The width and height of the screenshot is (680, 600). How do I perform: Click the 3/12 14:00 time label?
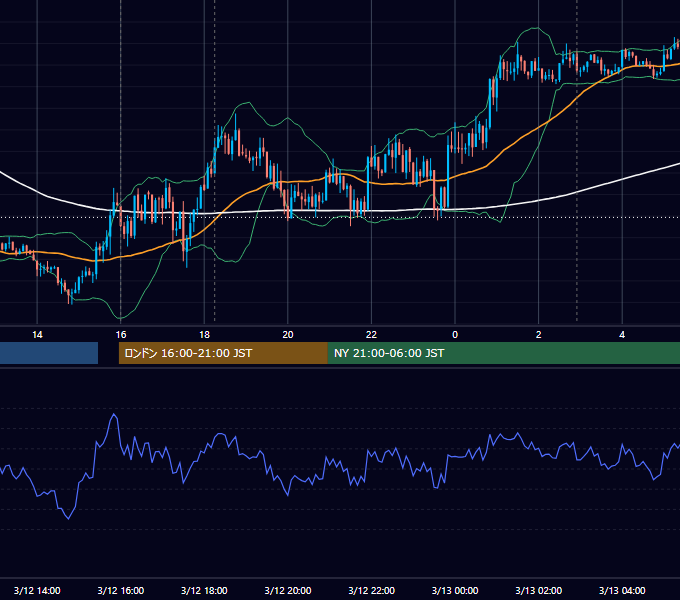click(37, 590)
